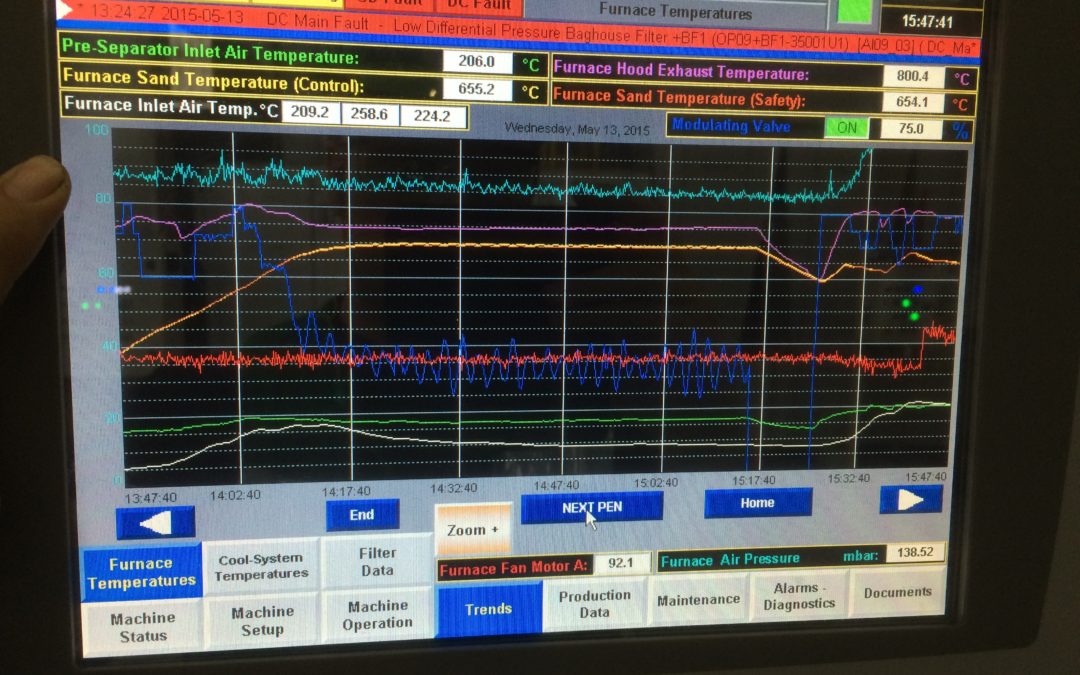
Task: Click the 15:17:40 time axis label
Action: click(x=754, y=481)
